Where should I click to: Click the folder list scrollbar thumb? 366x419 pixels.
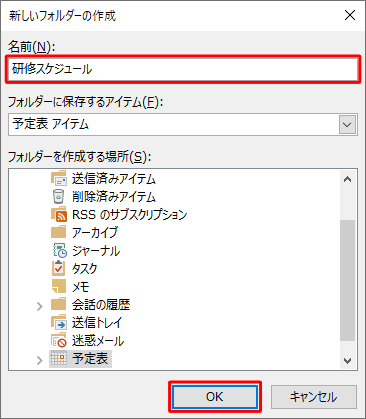point(348,280)
